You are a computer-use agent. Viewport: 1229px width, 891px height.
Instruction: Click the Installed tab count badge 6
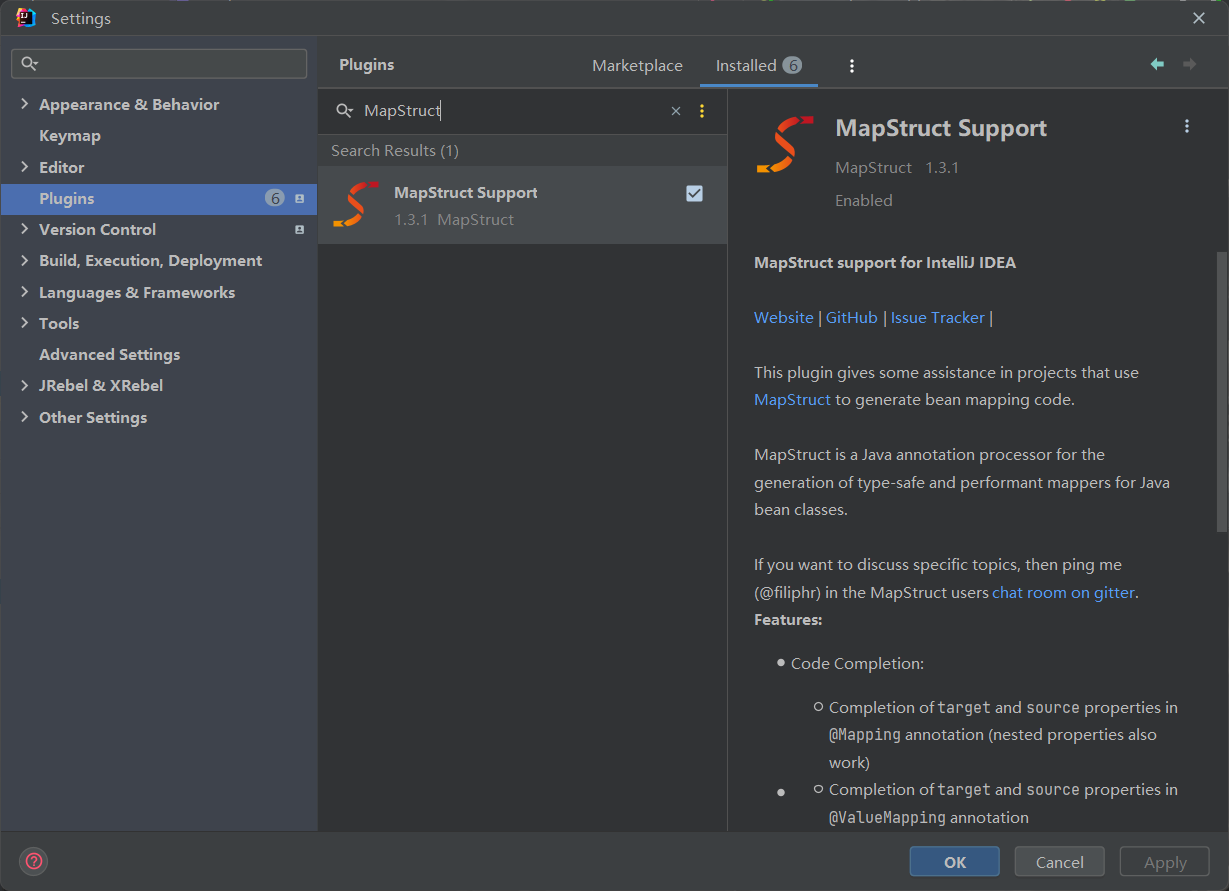[792, 65]
